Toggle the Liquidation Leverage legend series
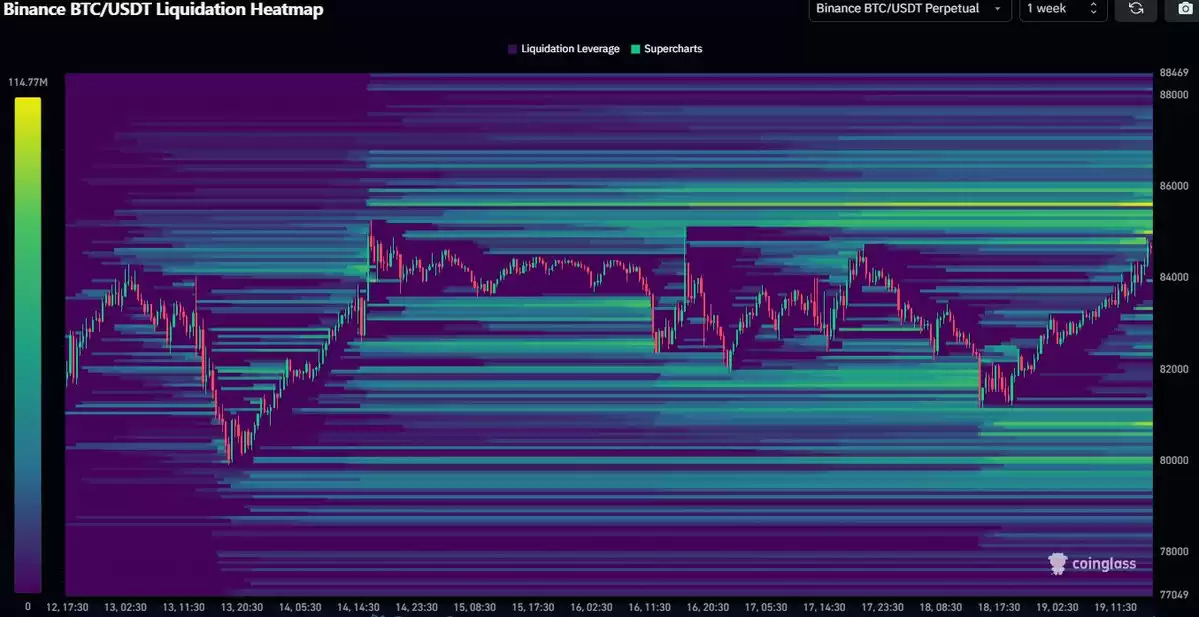 (x=564, y=49)
